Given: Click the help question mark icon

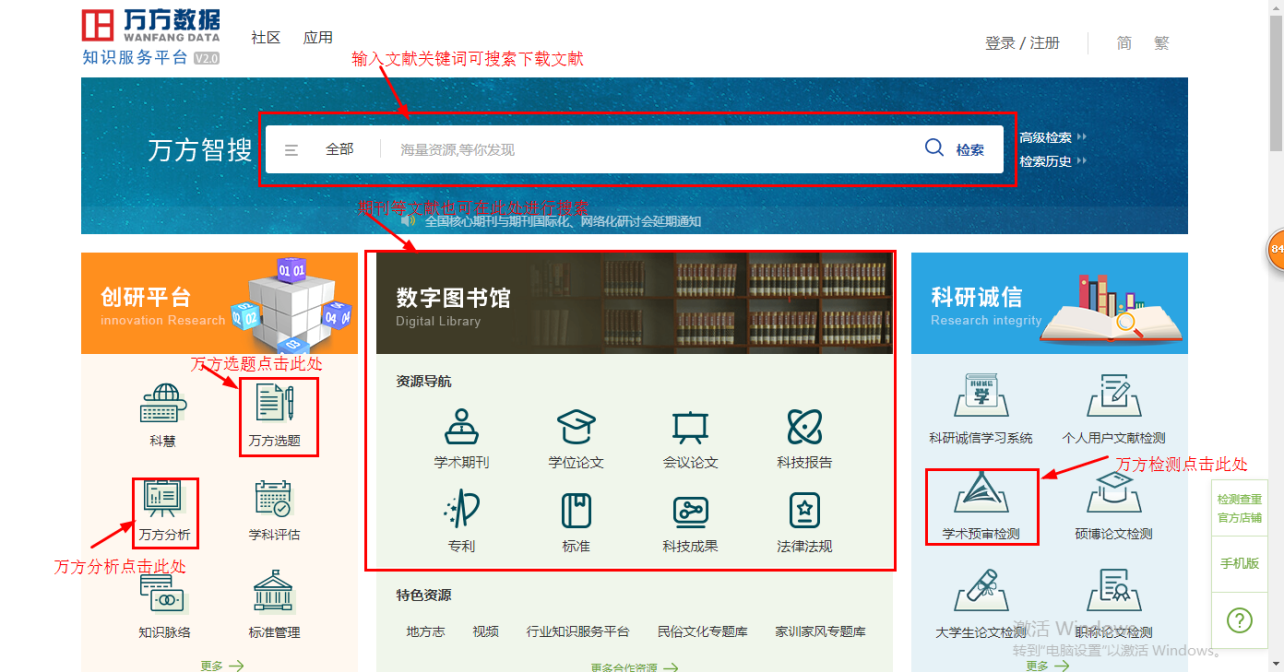Looking at the screenshot, I should 1239,620.
